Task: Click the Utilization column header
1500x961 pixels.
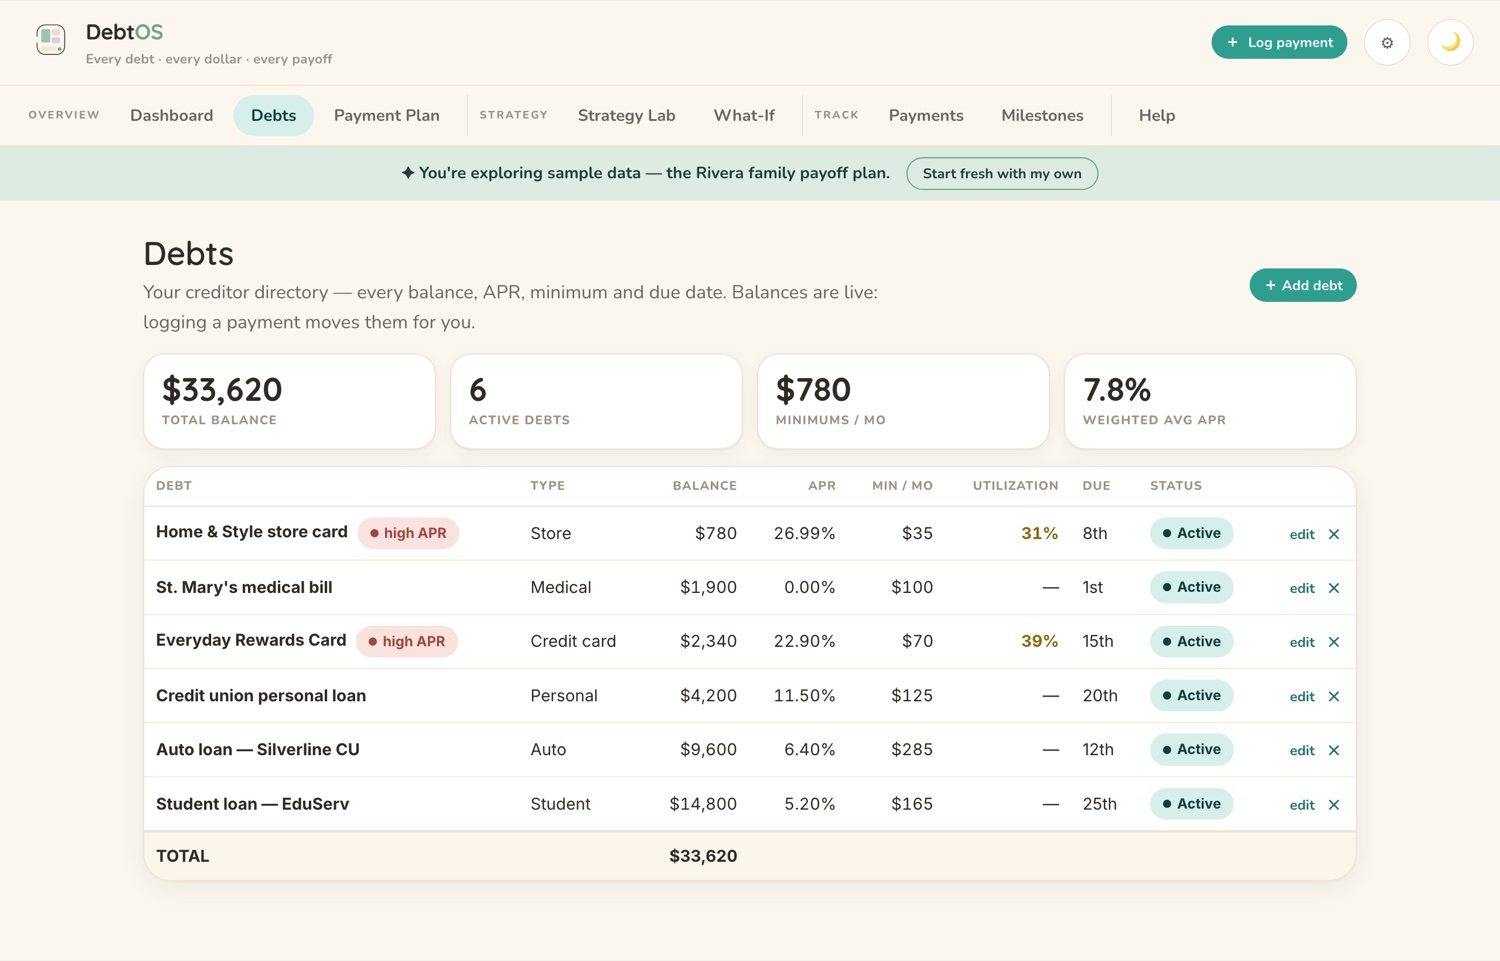Action: coord(1015,486)
